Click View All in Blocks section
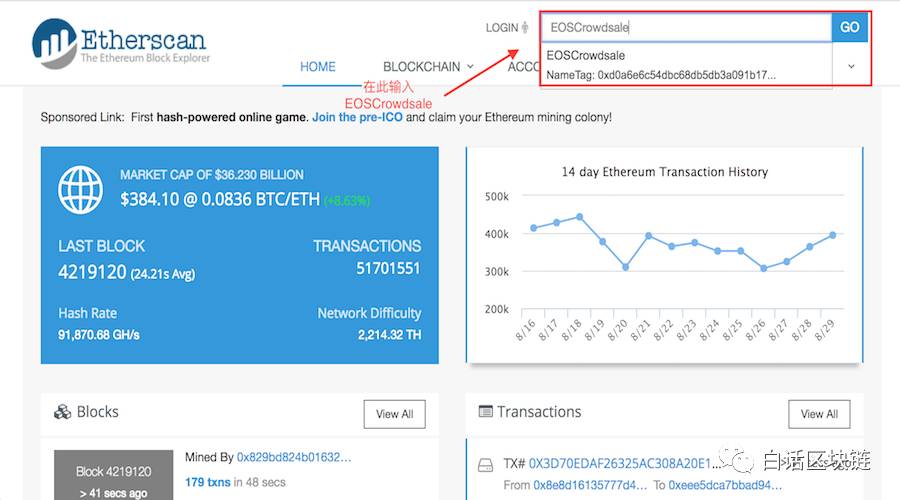Screen dimensions: 900x500 [x=394, y=414]
